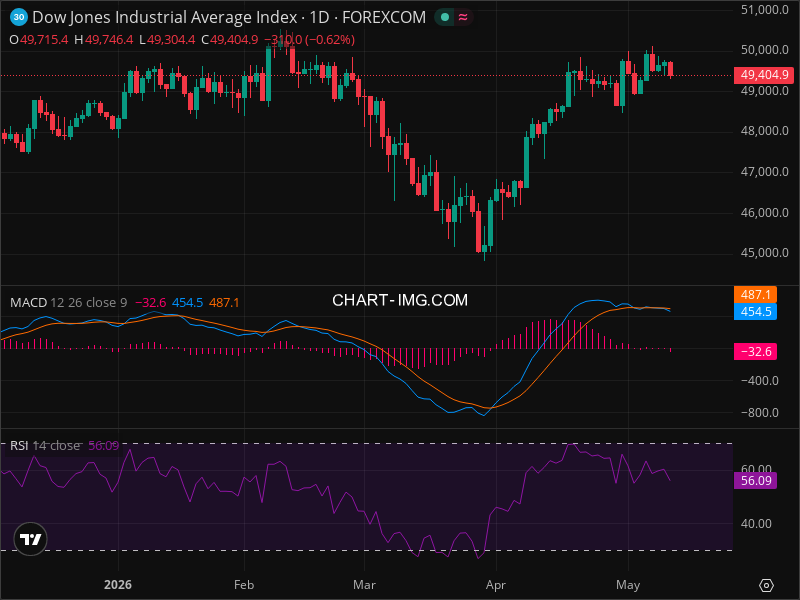Click the 2026 label on time axis
Viewport: 800px width, 600px height.
tap(118, 585)
